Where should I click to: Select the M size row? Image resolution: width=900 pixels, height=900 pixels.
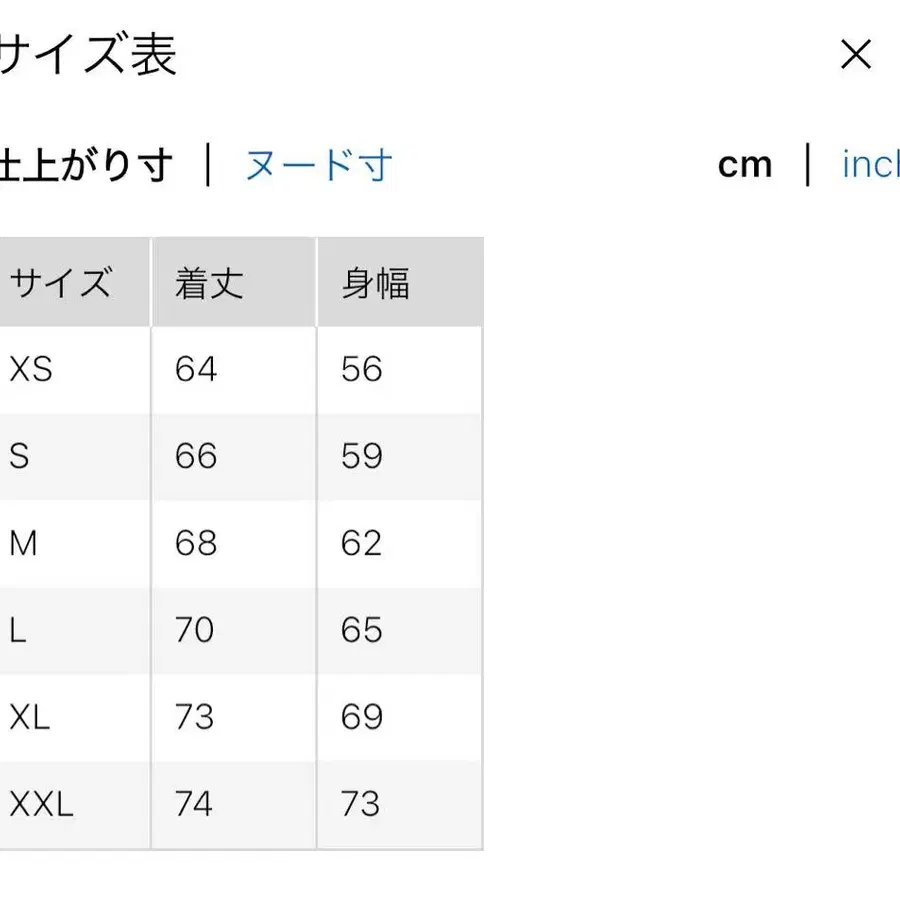[x=22, y=543]
